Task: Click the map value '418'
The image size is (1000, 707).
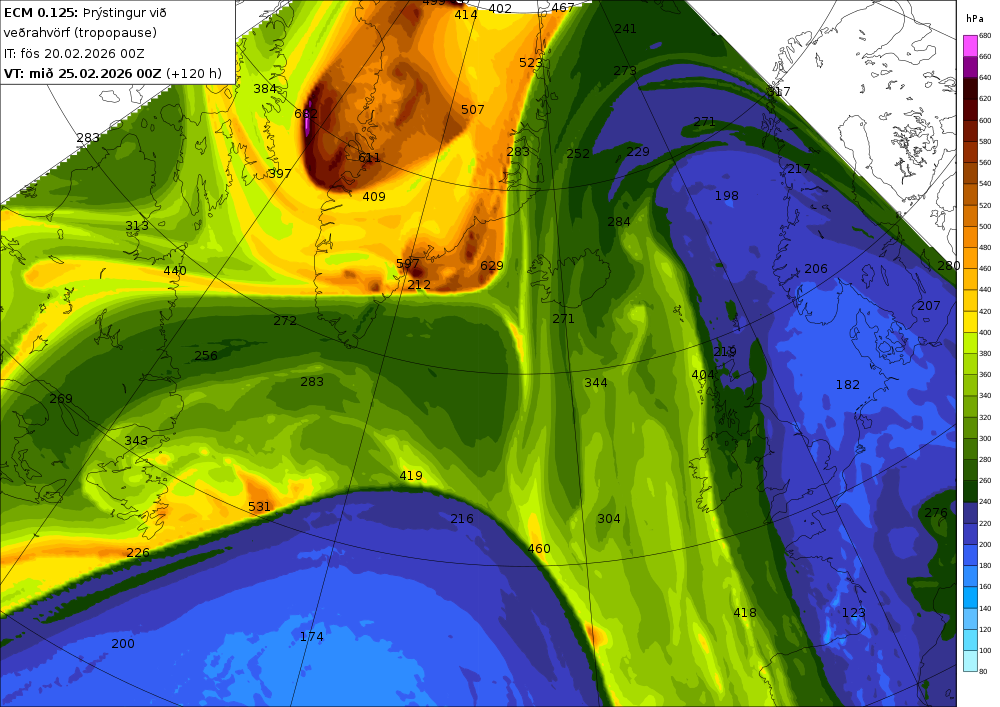Action: [745, 613]
